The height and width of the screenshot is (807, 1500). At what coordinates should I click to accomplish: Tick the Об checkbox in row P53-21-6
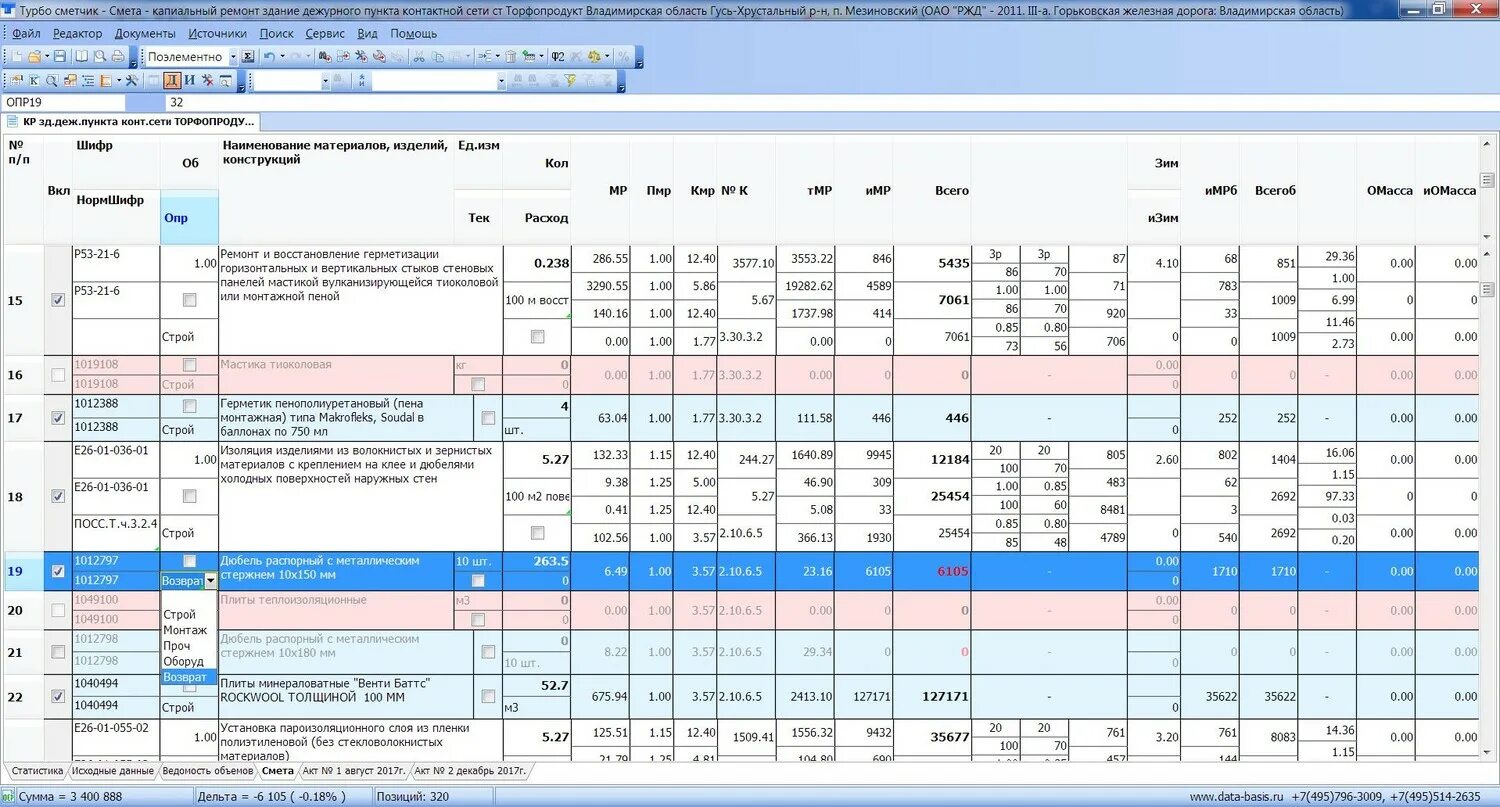(x=190, y=300)
